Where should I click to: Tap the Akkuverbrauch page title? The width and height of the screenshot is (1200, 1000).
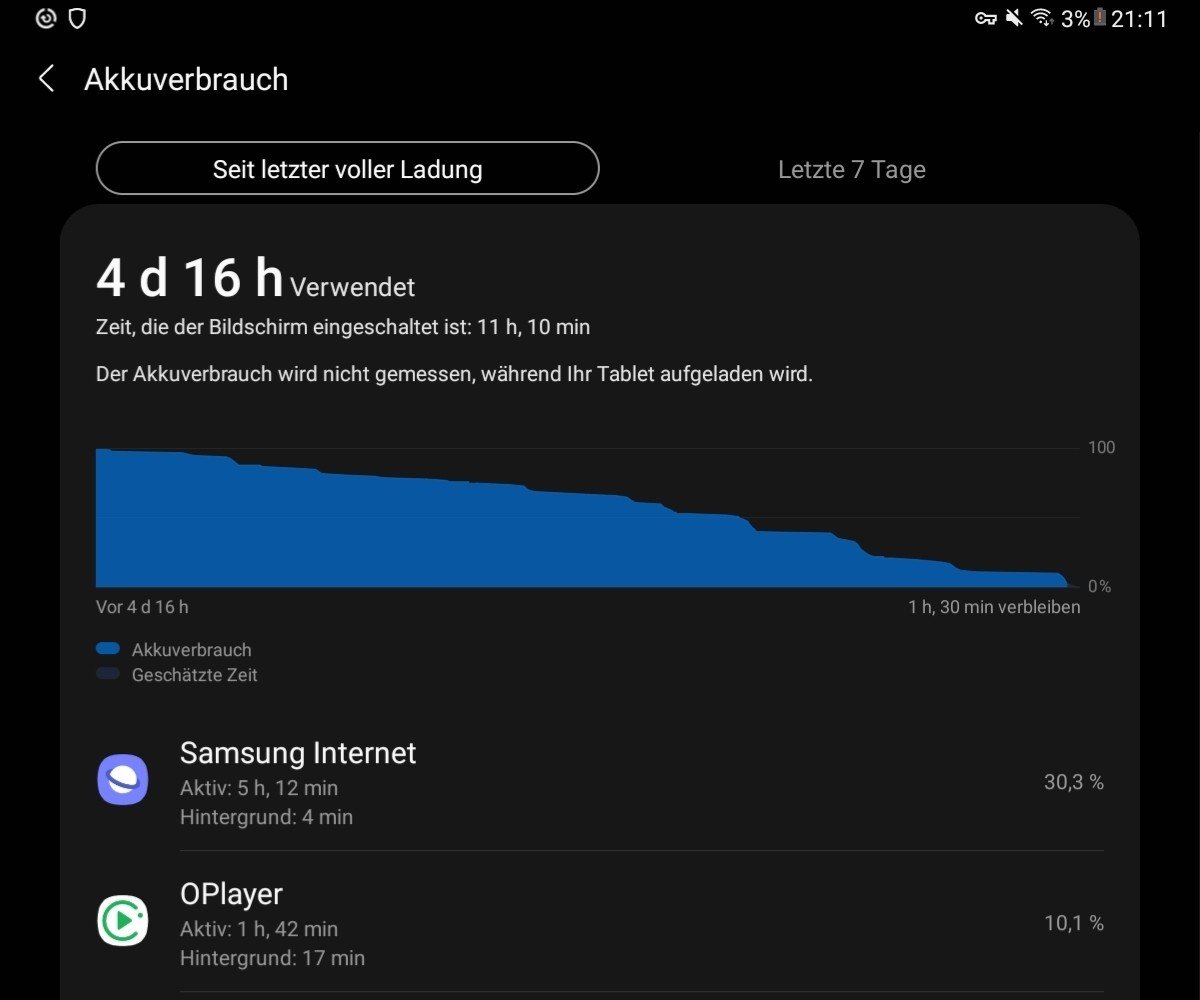tap(186, 79)
